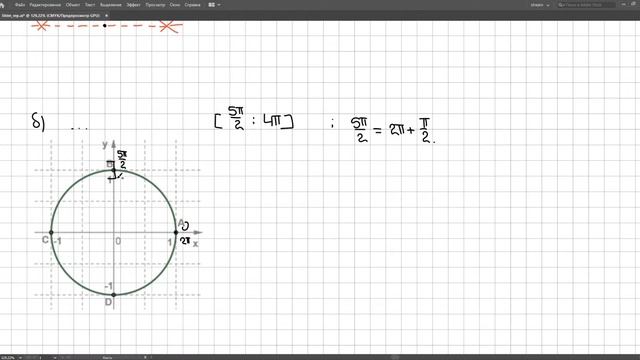This screenshot has height=360, width=640.
Task: Open the workspace switcher dropdown
Action: 540,5
